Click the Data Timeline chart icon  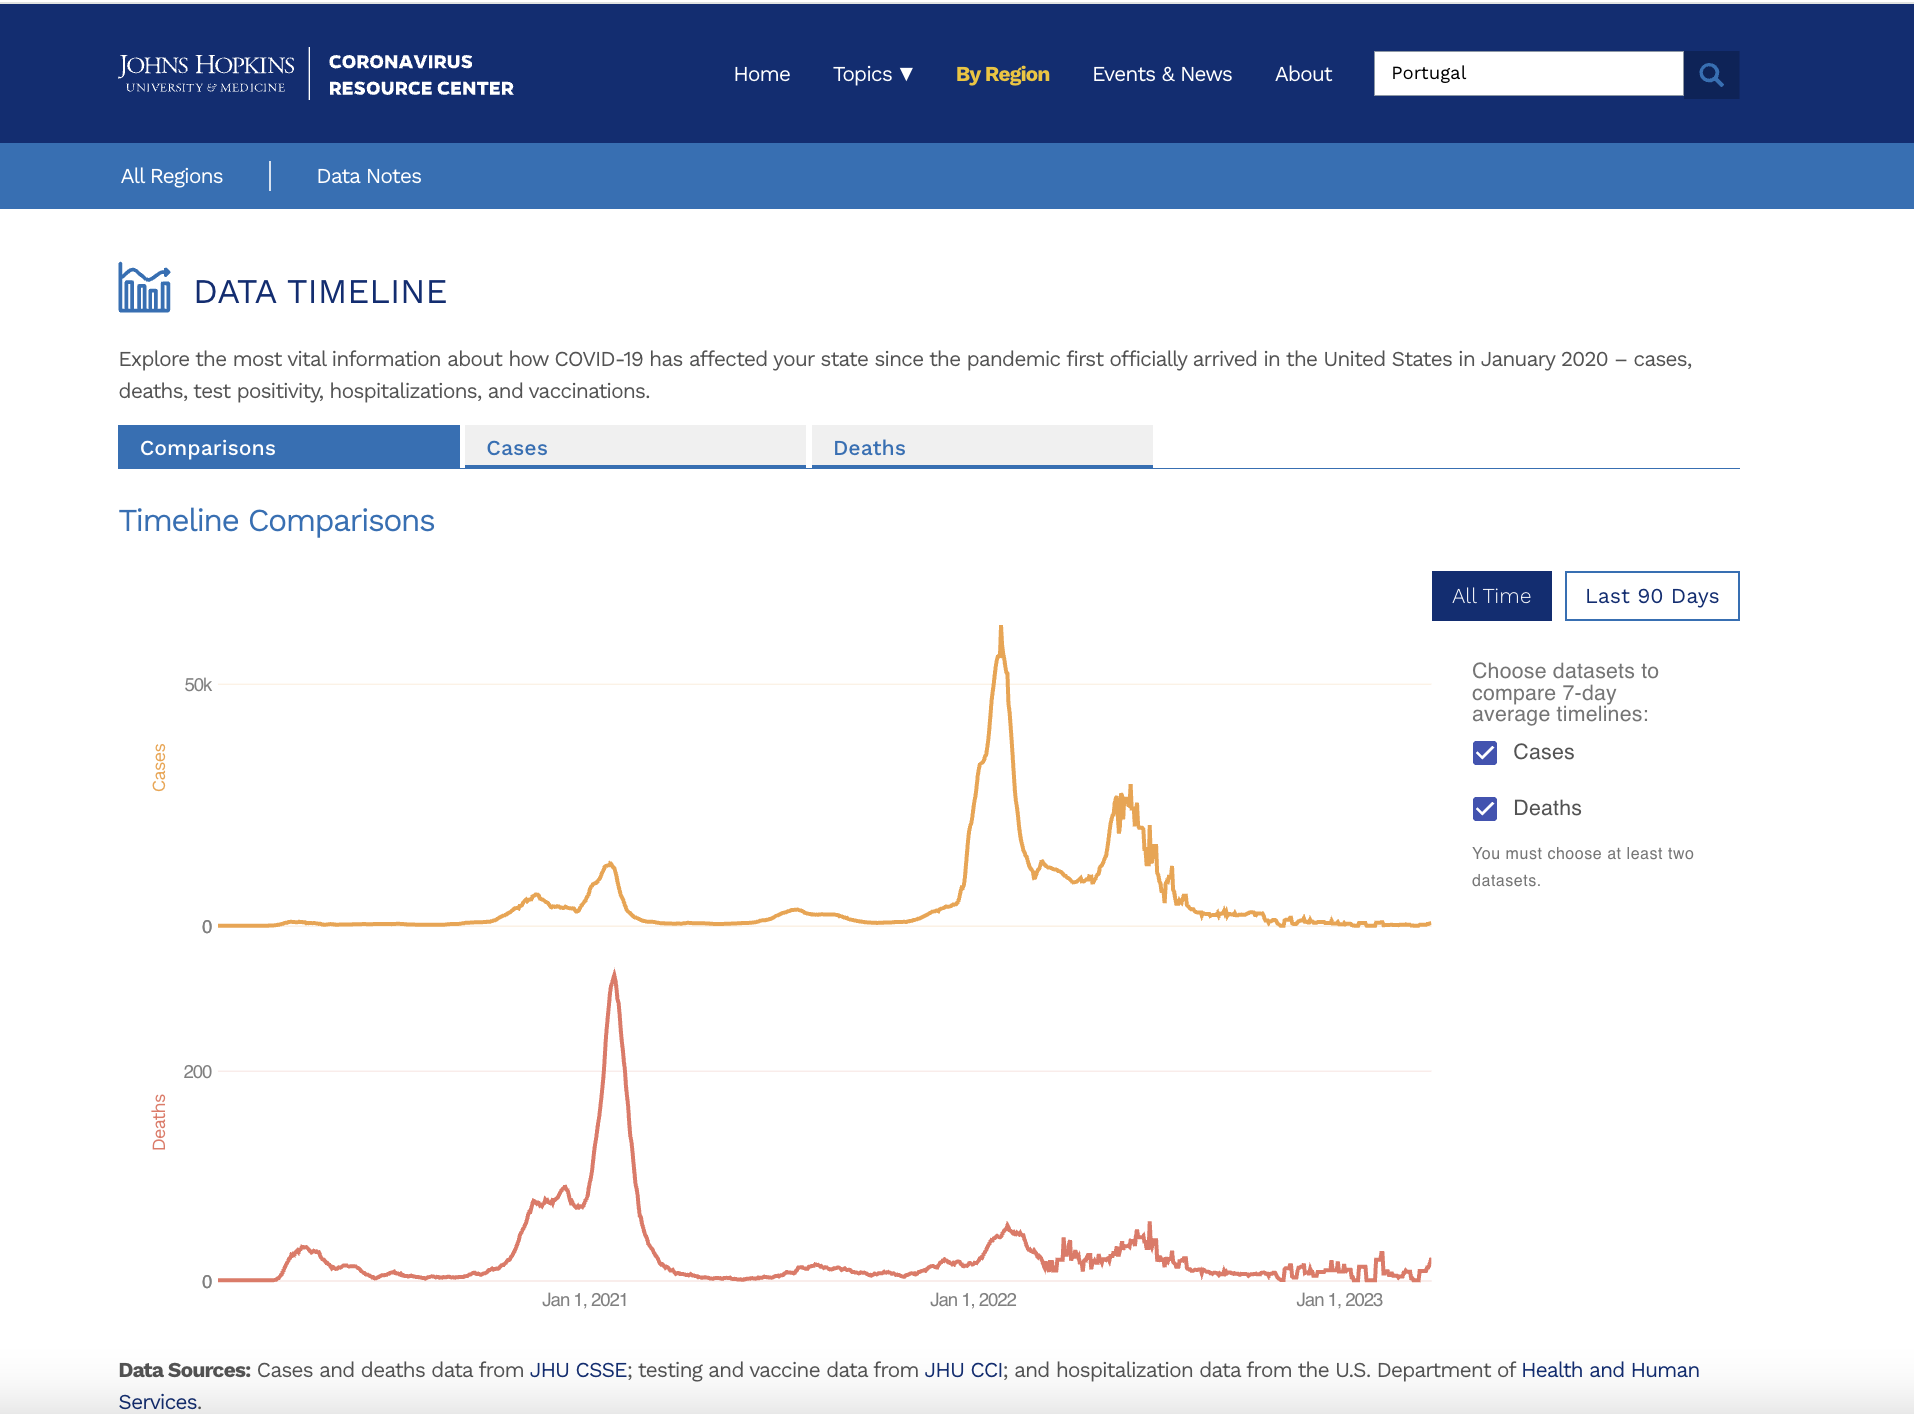coord(144,289)
